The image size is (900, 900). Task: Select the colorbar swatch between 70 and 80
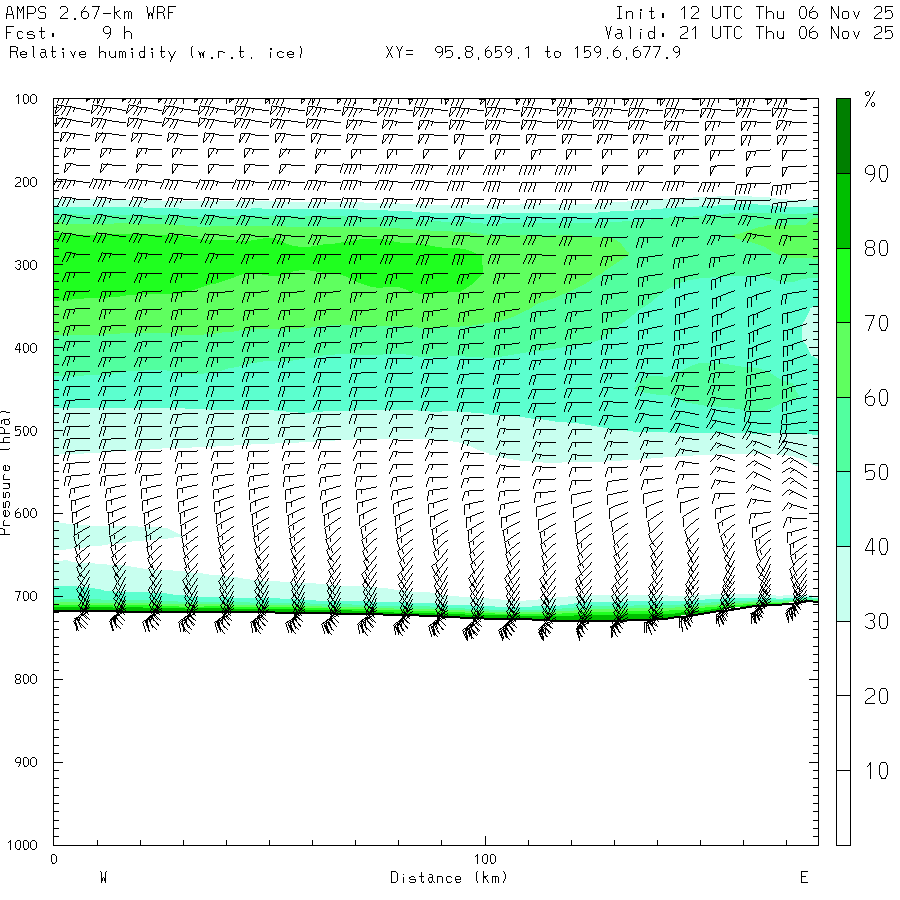pyautogui.click(x=843, y=285)
